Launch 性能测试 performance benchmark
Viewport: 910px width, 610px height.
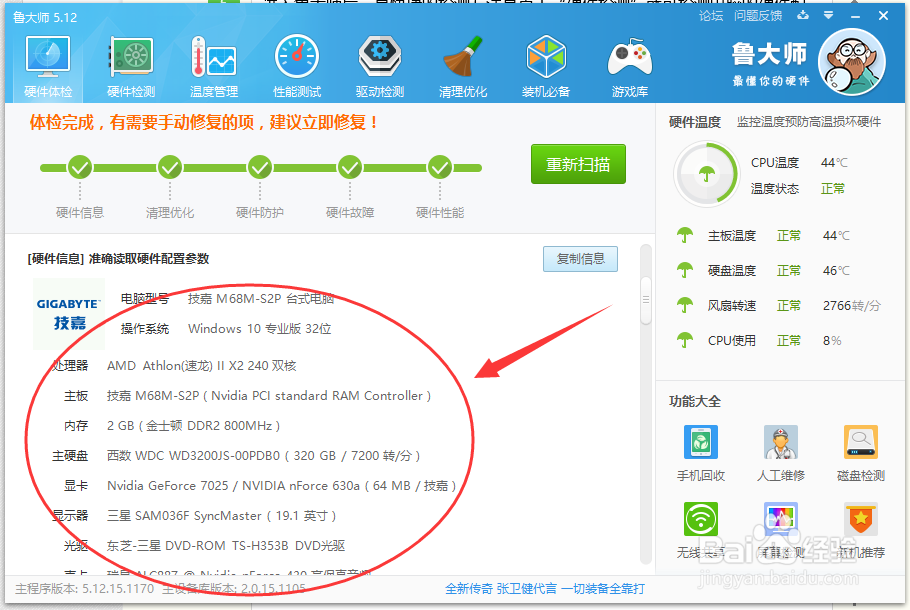click(x=297, y=67)
